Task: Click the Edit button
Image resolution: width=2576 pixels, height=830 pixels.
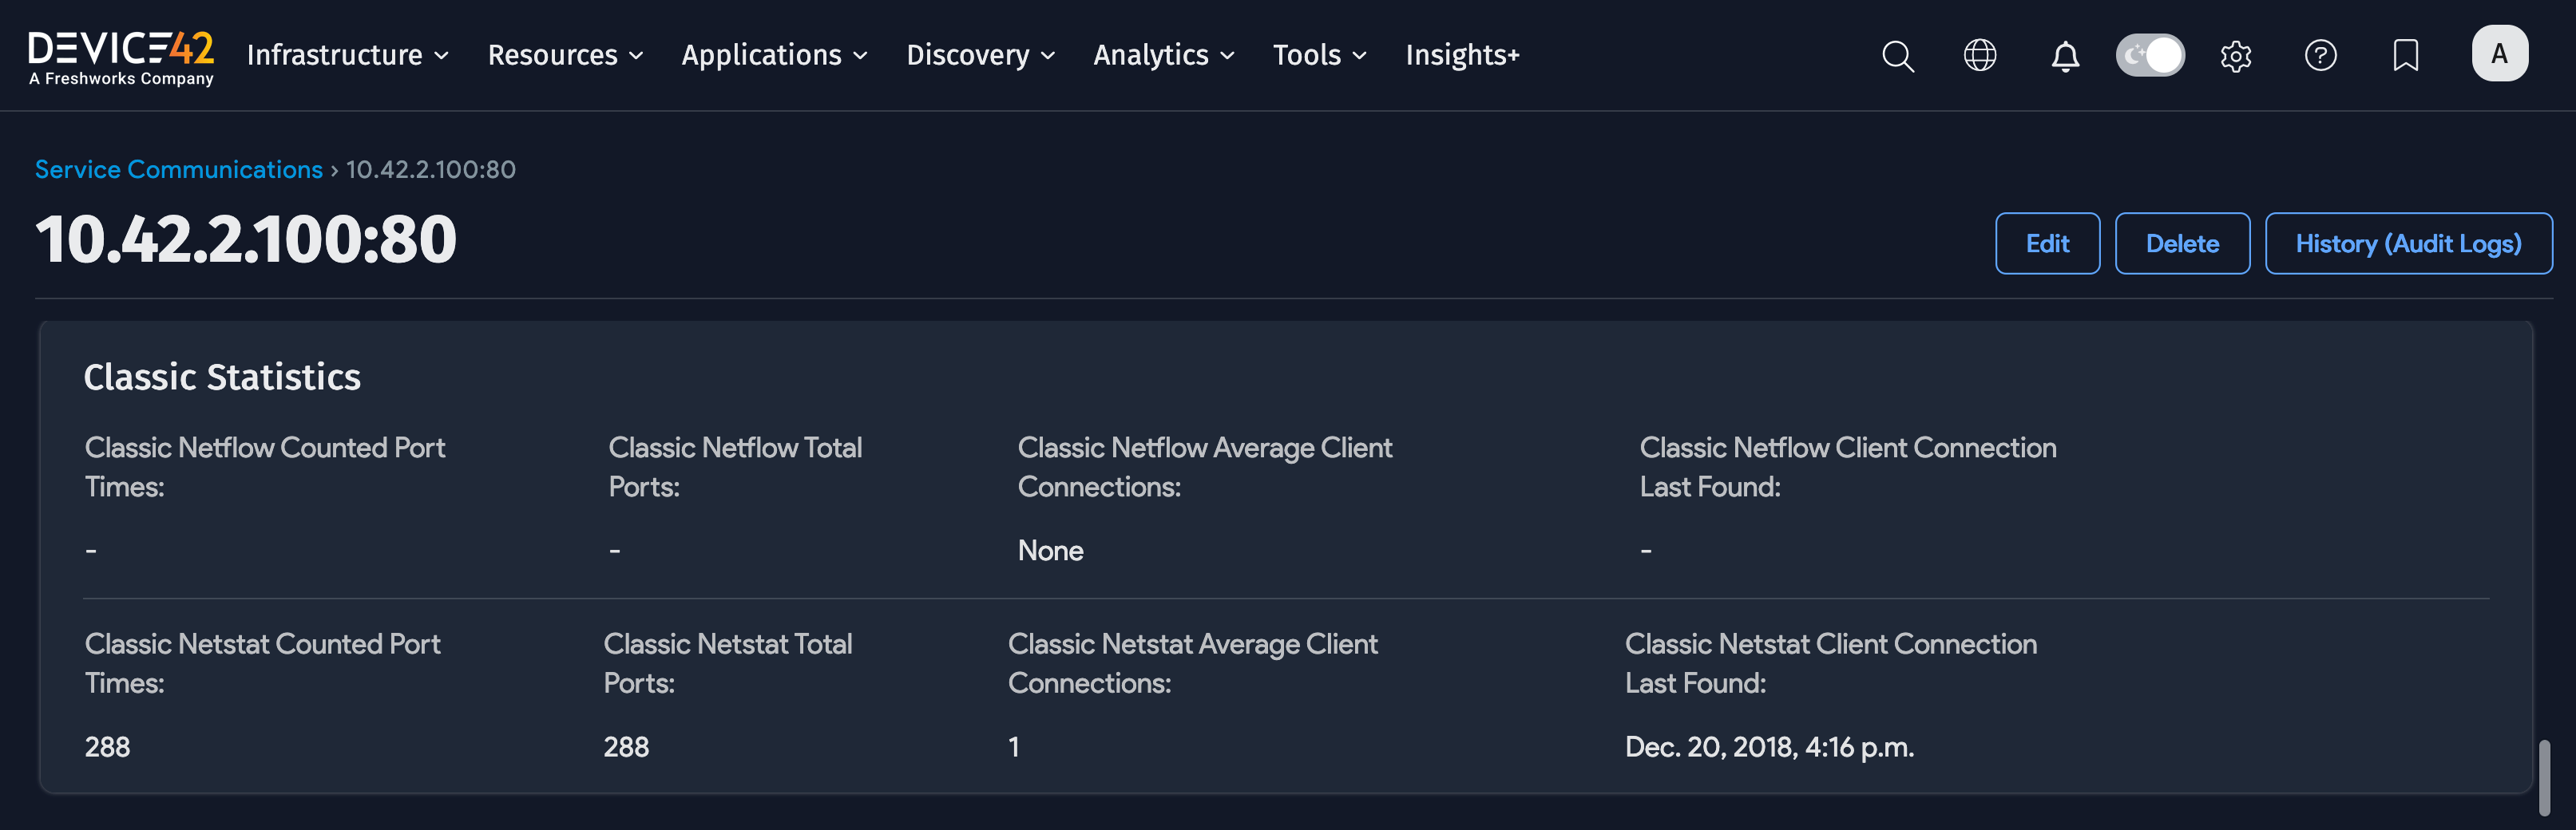Action: point(2047,244)
